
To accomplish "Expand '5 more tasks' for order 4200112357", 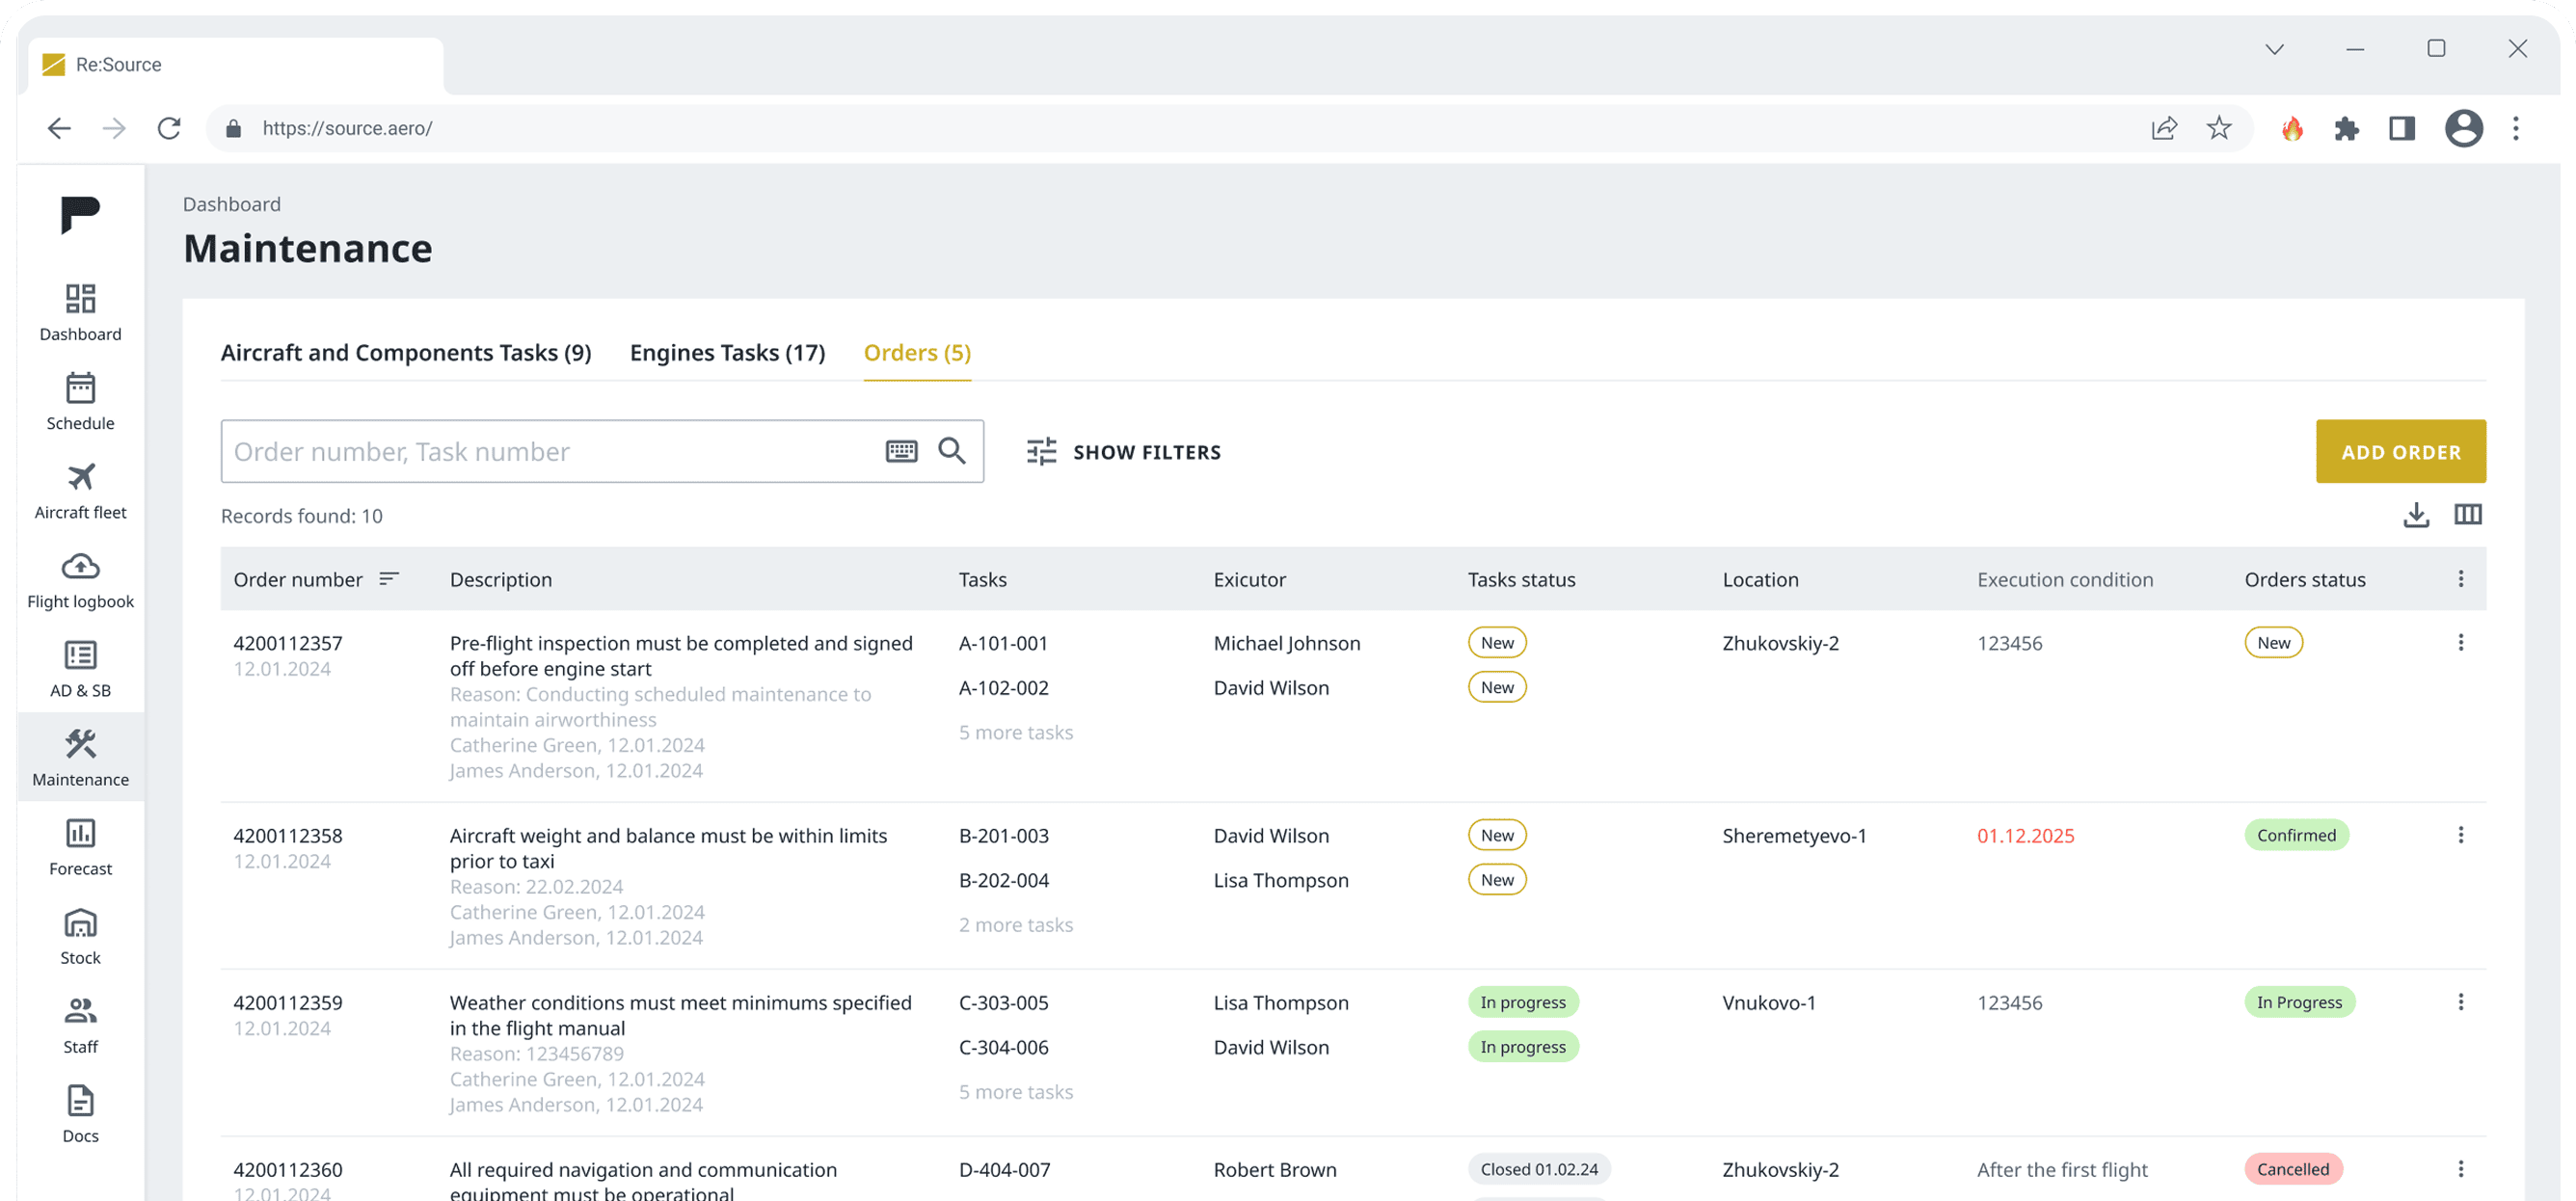I will [1016, 732].
